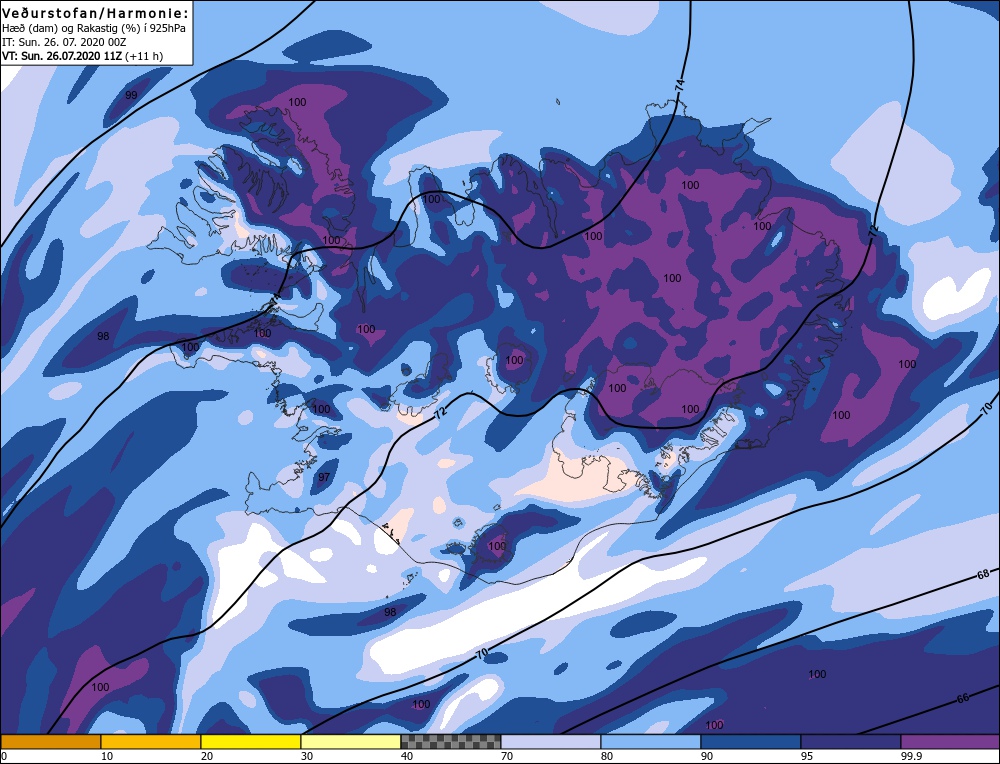Click the "Hæð (dam) og Rakastig (%) í 925hPa" line

pyautogui.click(x=94, y=29)
